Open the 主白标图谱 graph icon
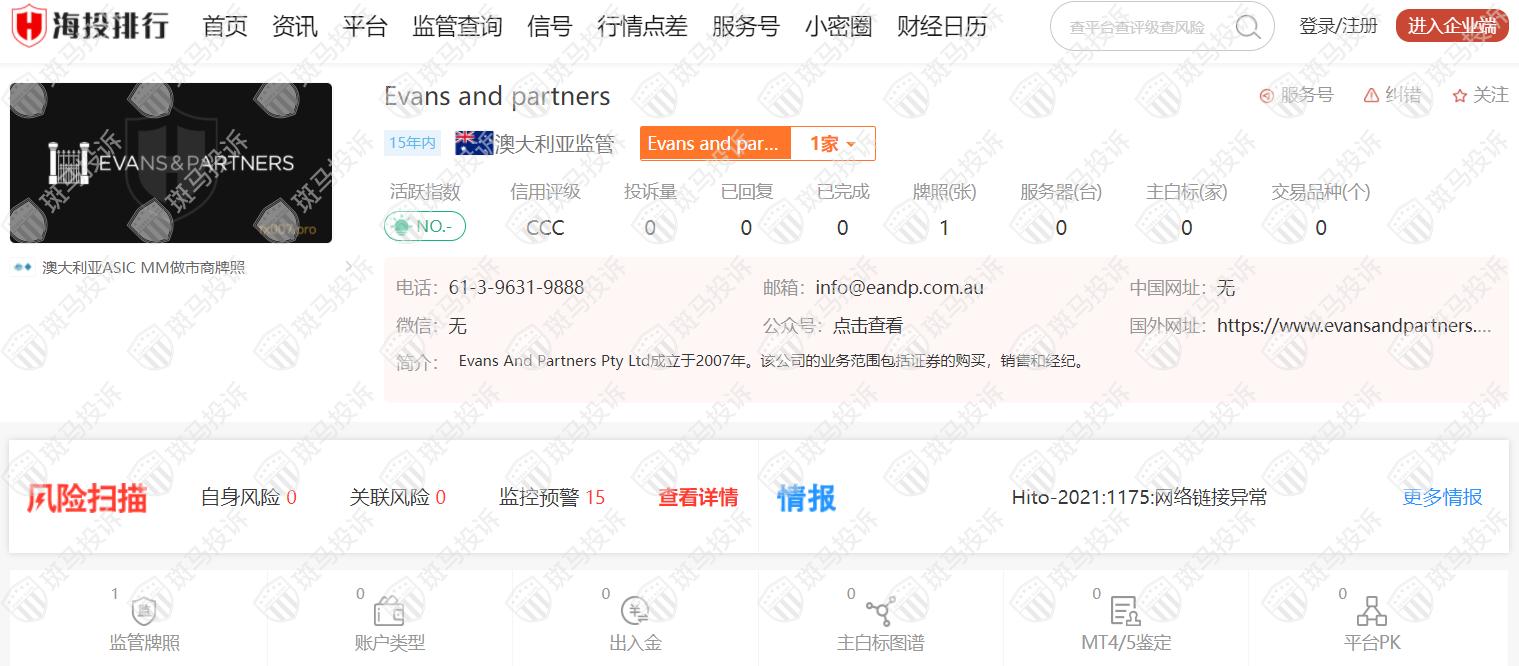Viewport: 1519px width, 666px height. click(880, 611)
